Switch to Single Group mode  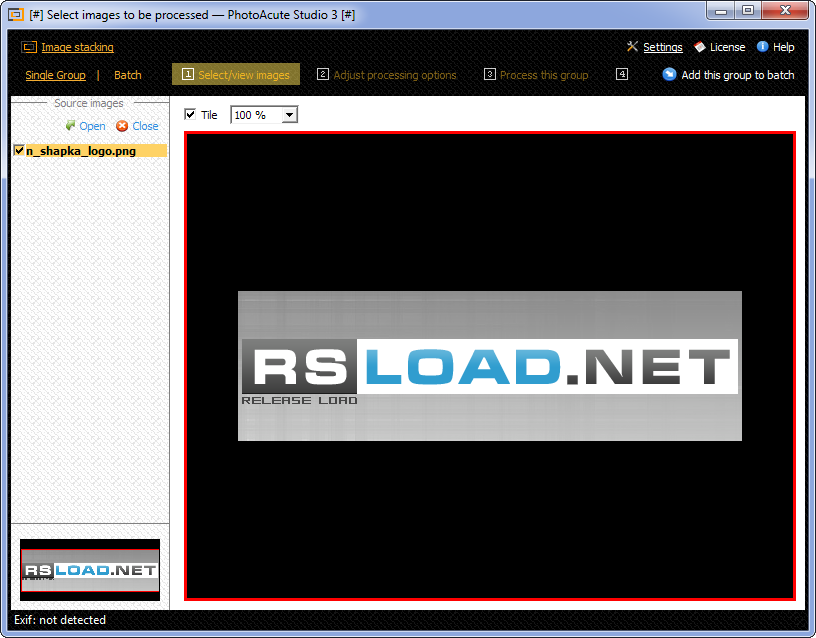(x=56, y=75)
